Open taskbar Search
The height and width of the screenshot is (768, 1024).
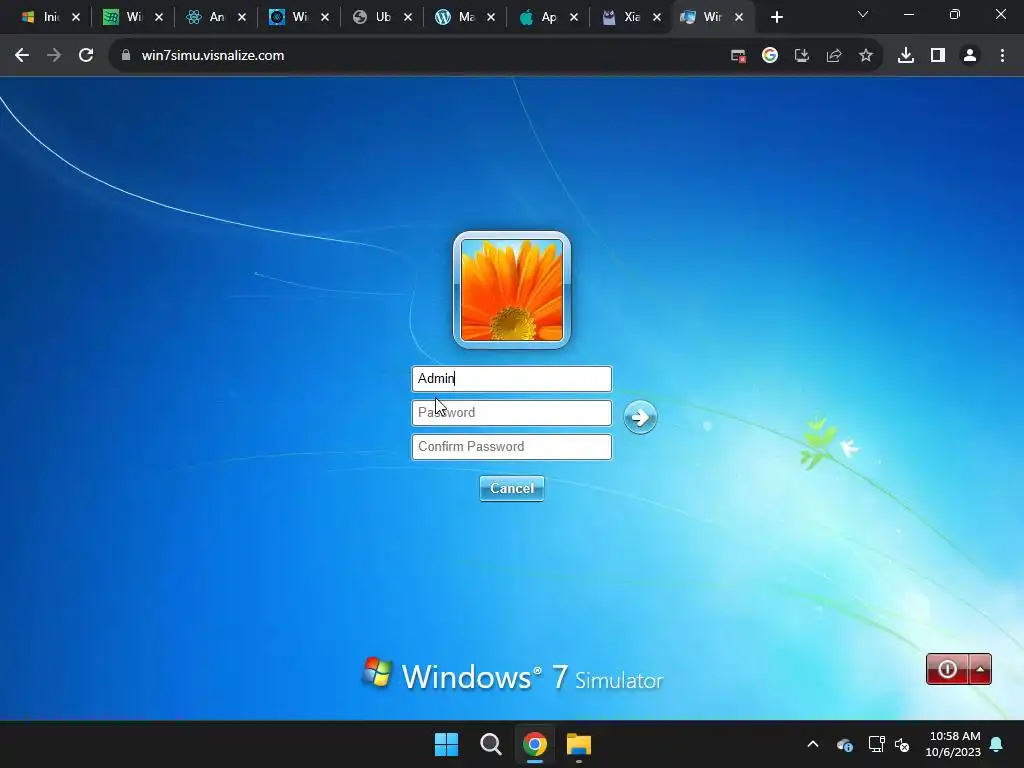[x=490, y=744]
